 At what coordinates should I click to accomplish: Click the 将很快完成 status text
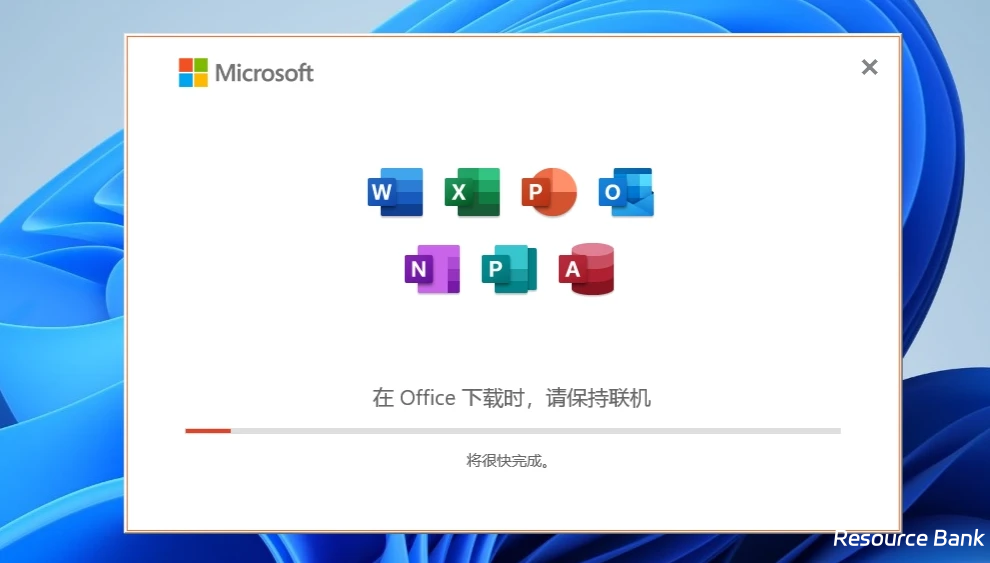pyautogui.click(x=508, y=461)
